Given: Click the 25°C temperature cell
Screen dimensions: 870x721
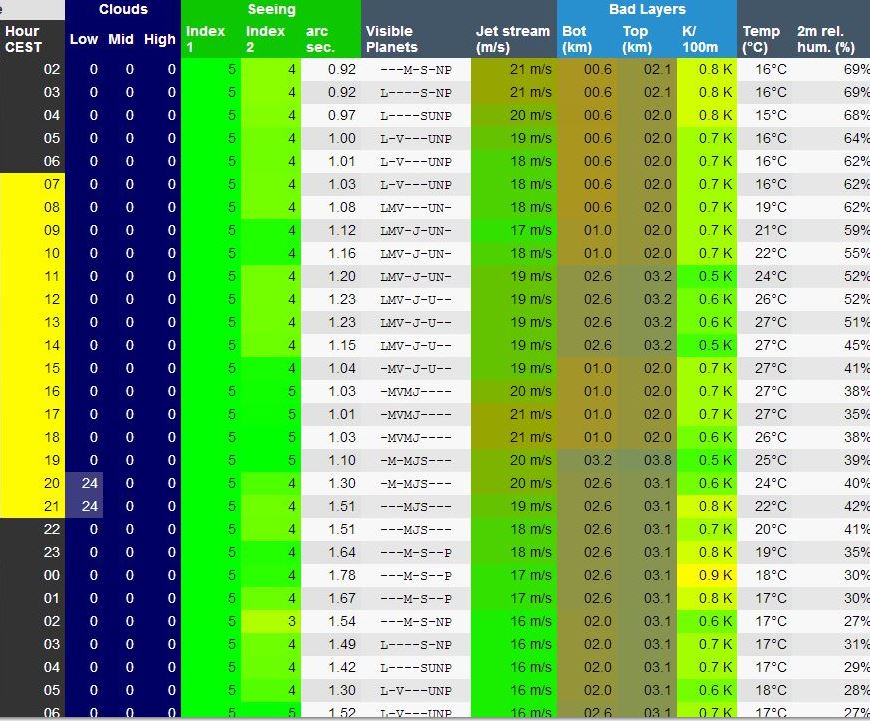Looking at the screenshot, I should pos(770,460).
